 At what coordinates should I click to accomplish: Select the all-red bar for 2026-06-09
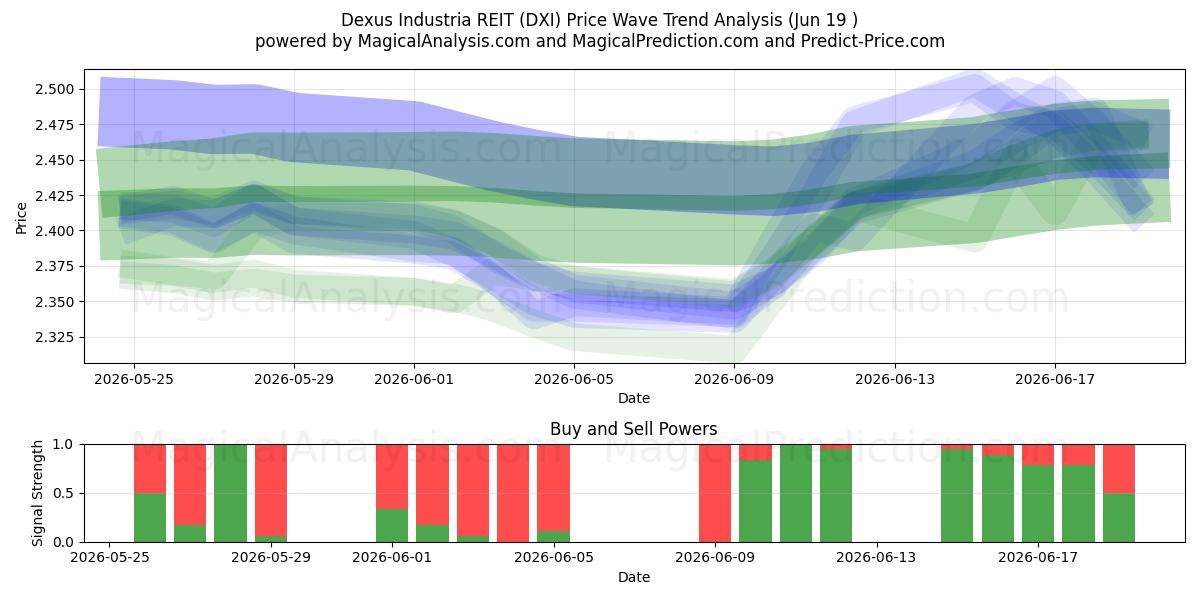pyautogui.click(x=715, y=493)
